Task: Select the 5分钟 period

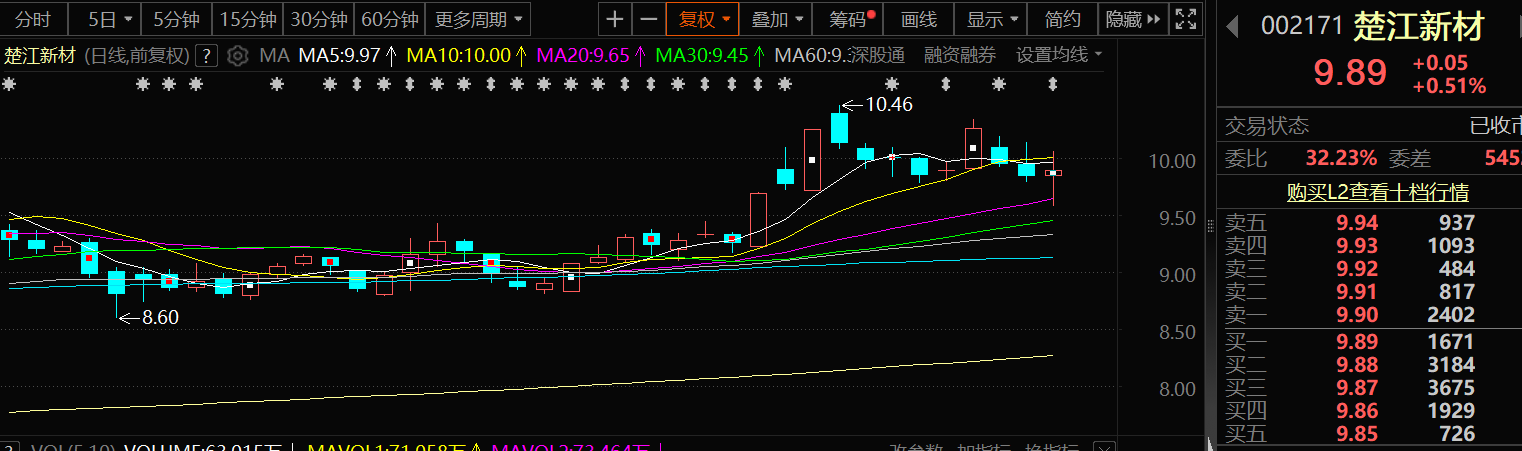Action: click(x=176, y=18)
